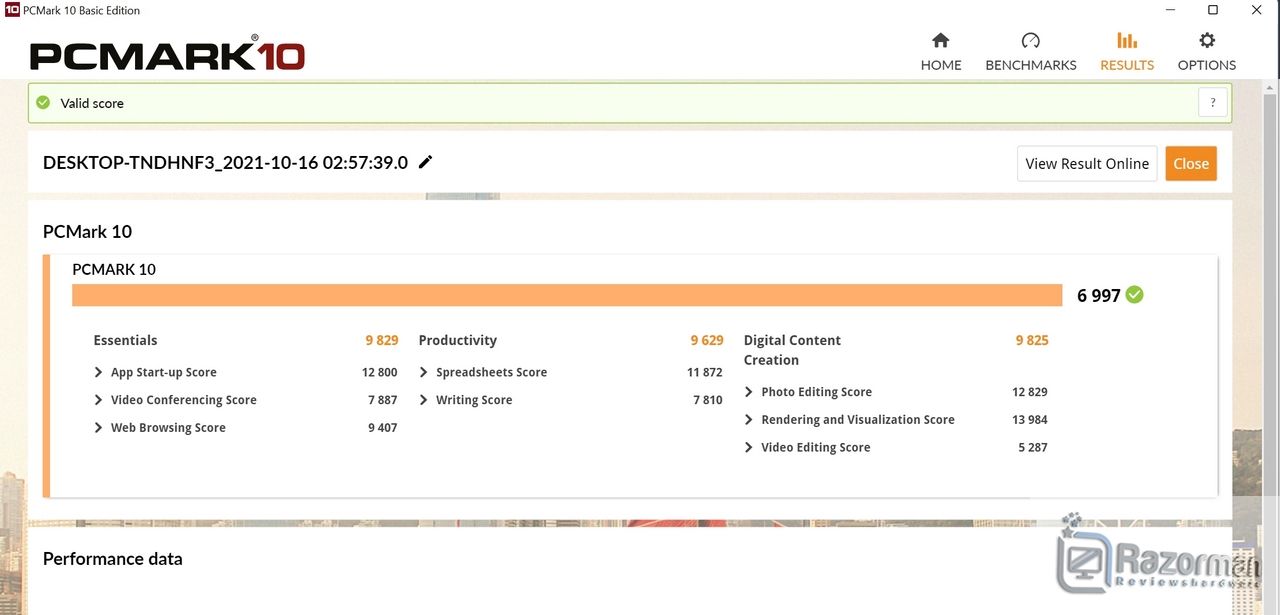Click the 13 984 Rendering value
The image size is (1280, 615).
click(x=1030, y=420)
